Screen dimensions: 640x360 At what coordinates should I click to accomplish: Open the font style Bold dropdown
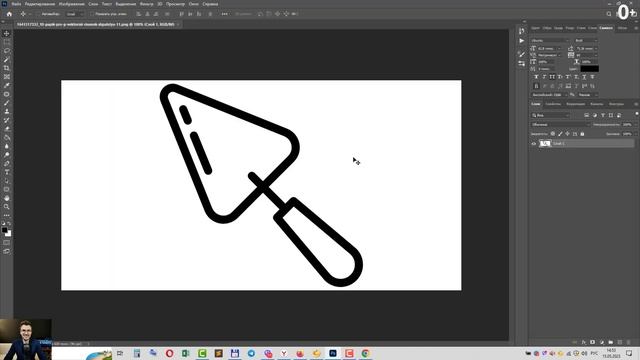[586, 40]
